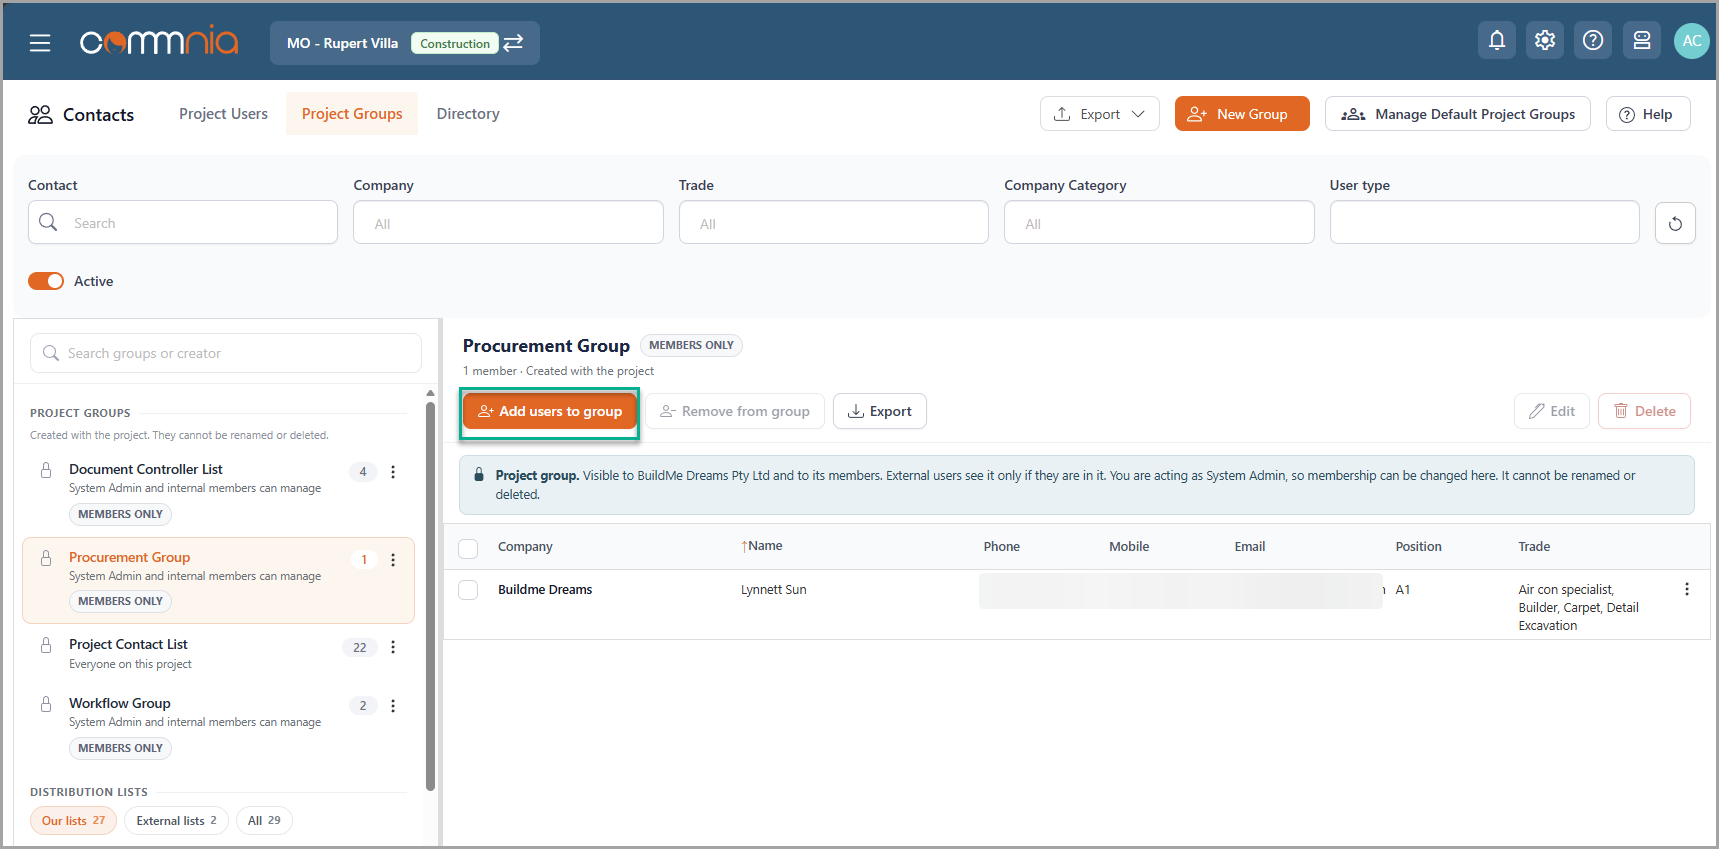Expand the Export dropdown in top toolbar

pos(1099,114)
